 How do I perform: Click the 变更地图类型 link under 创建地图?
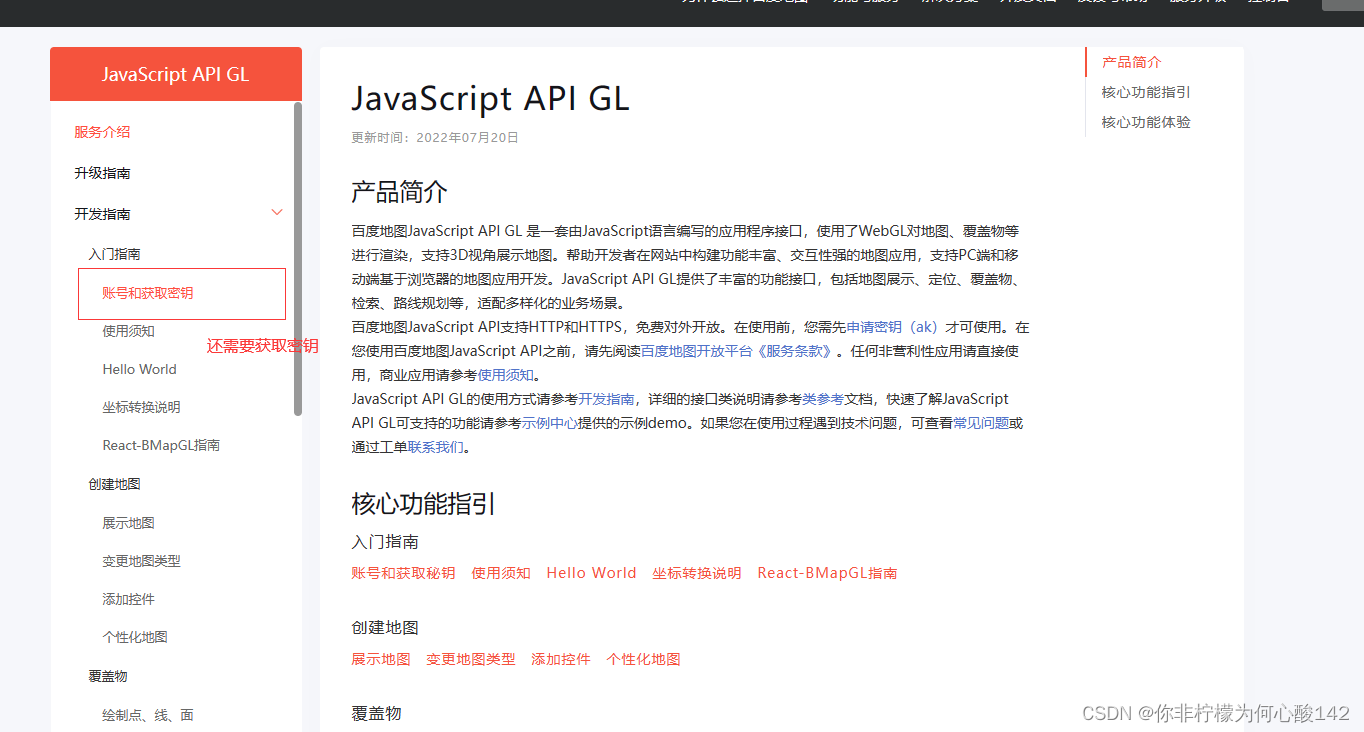[x=470, y=659]
